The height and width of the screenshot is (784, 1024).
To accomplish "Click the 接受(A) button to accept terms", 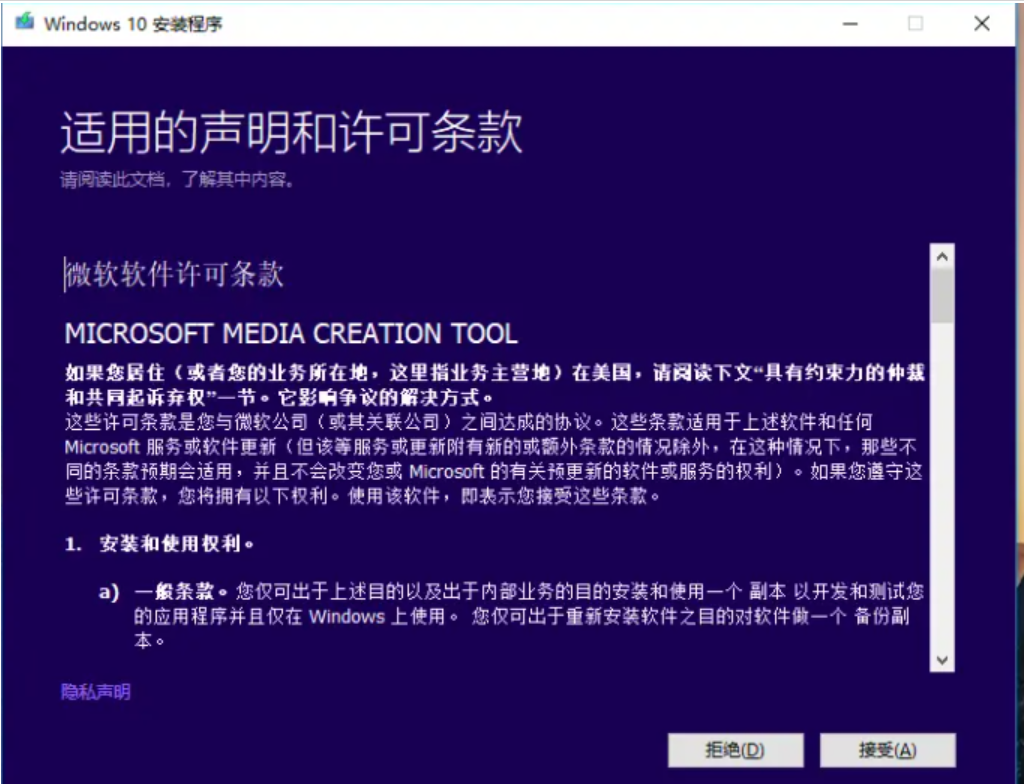I will [886, 750].
